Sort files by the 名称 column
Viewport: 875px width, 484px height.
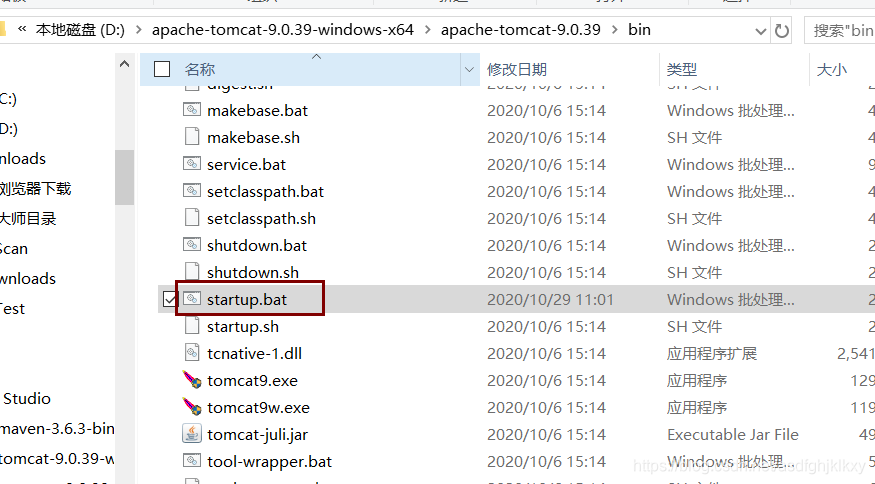(x=200, y=70)
